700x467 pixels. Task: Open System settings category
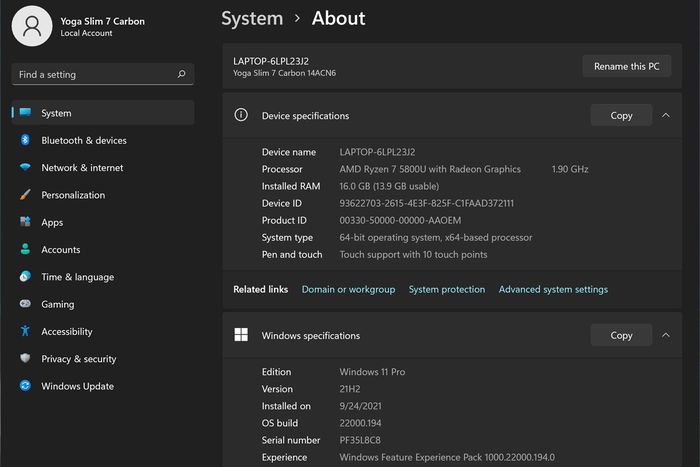103,113
